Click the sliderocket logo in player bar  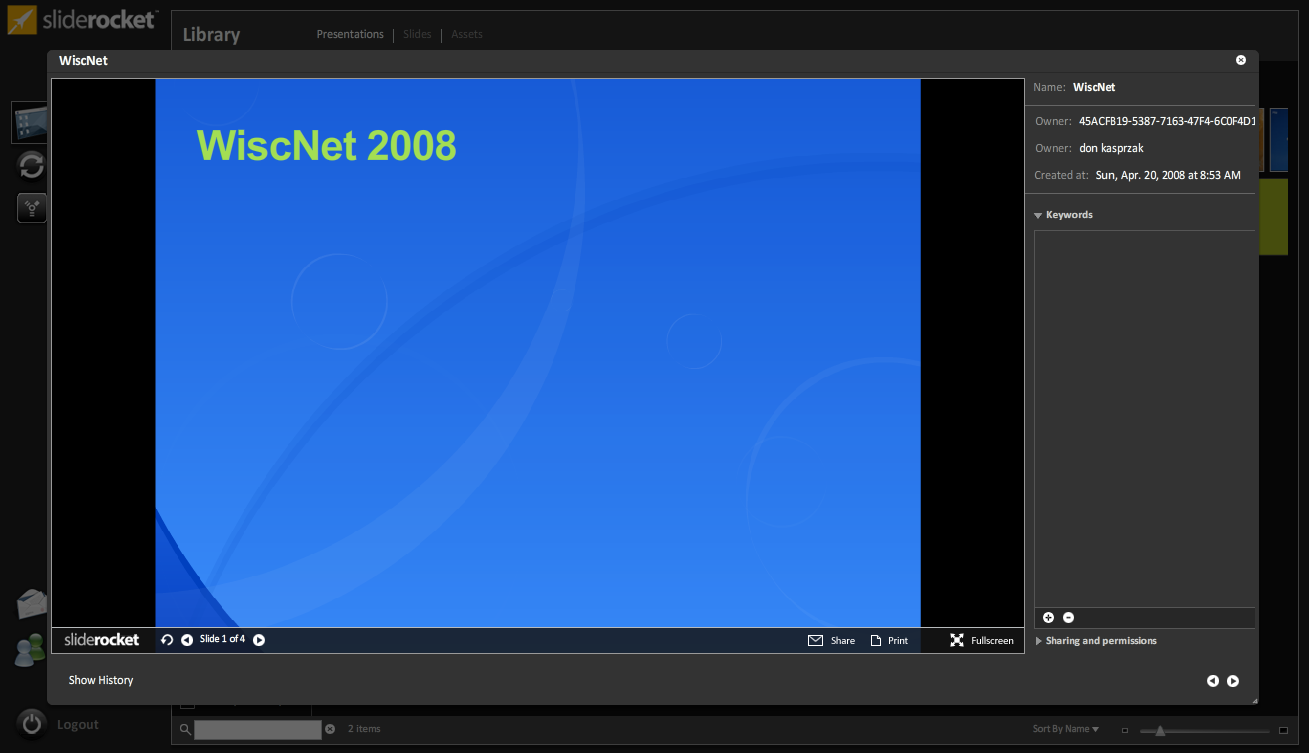[102, 640]
